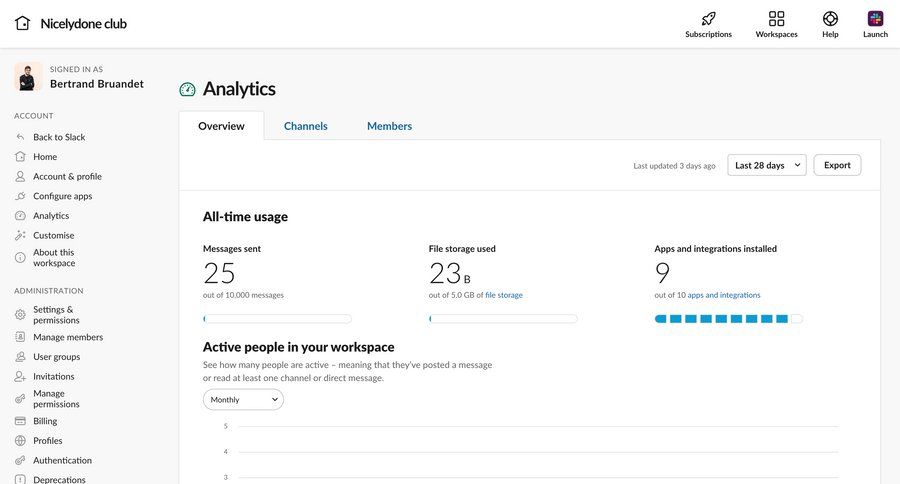
Task: Click the Last updated 3 days ago text
Action: (674, 165)
